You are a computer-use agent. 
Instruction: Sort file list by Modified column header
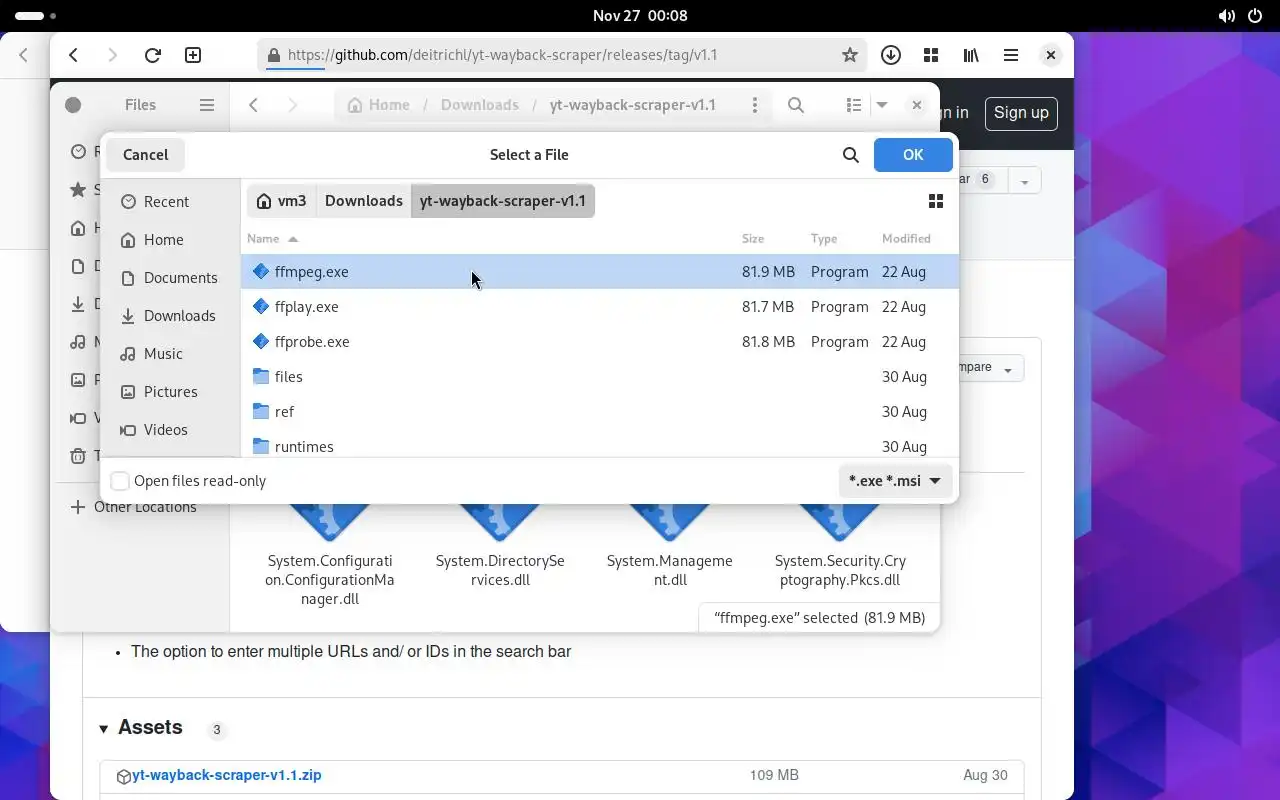tap(906, 239)
